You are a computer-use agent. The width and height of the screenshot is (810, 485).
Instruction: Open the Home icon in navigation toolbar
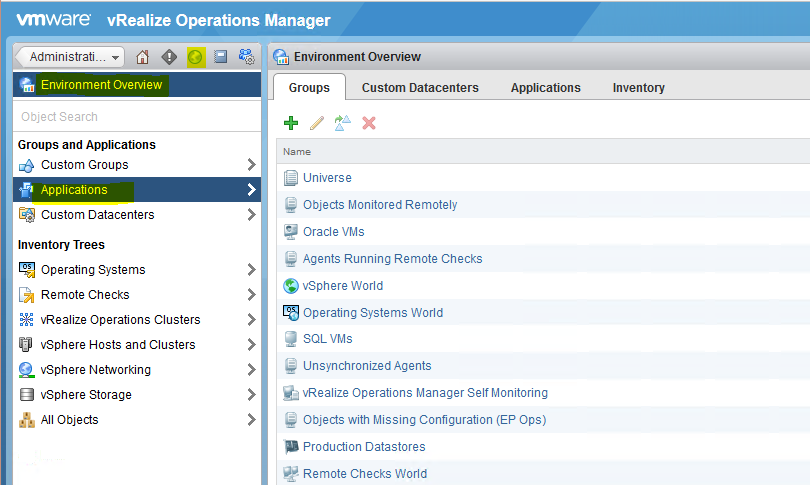tap(143, 57)
